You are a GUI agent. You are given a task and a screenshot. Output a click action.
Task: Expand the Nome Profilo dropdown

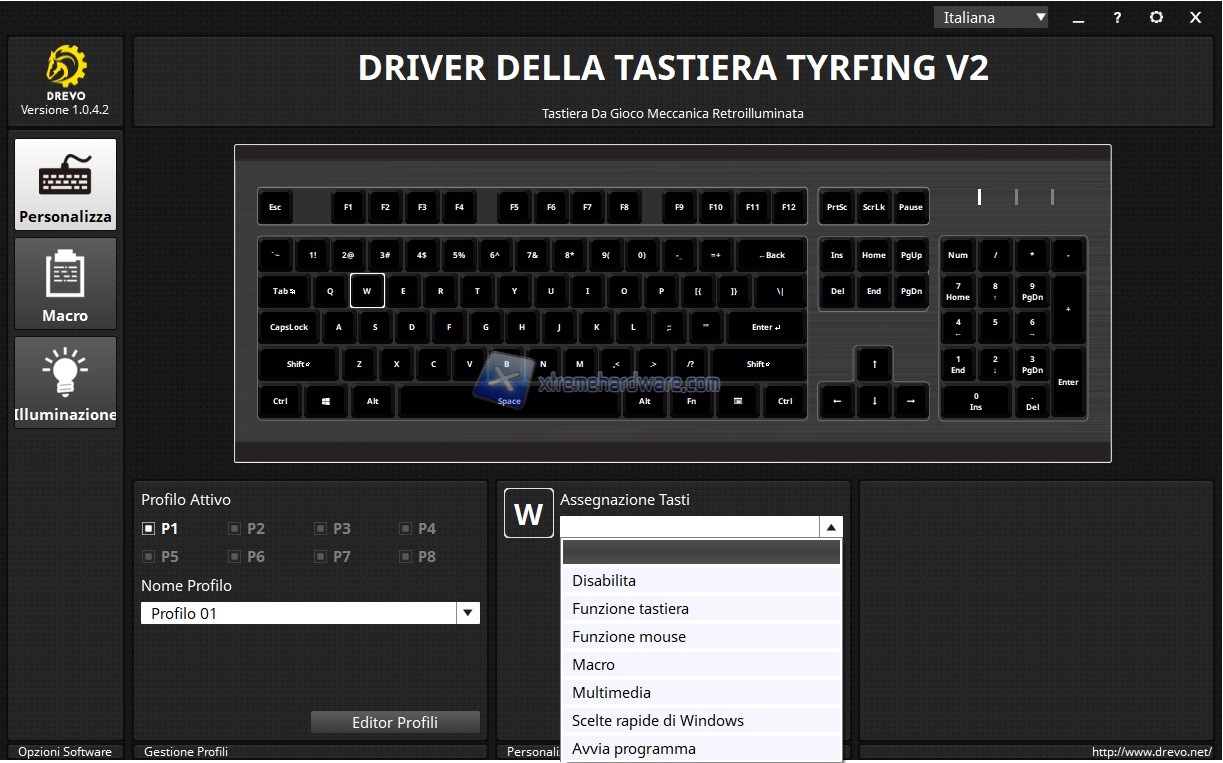click(467, 613)
